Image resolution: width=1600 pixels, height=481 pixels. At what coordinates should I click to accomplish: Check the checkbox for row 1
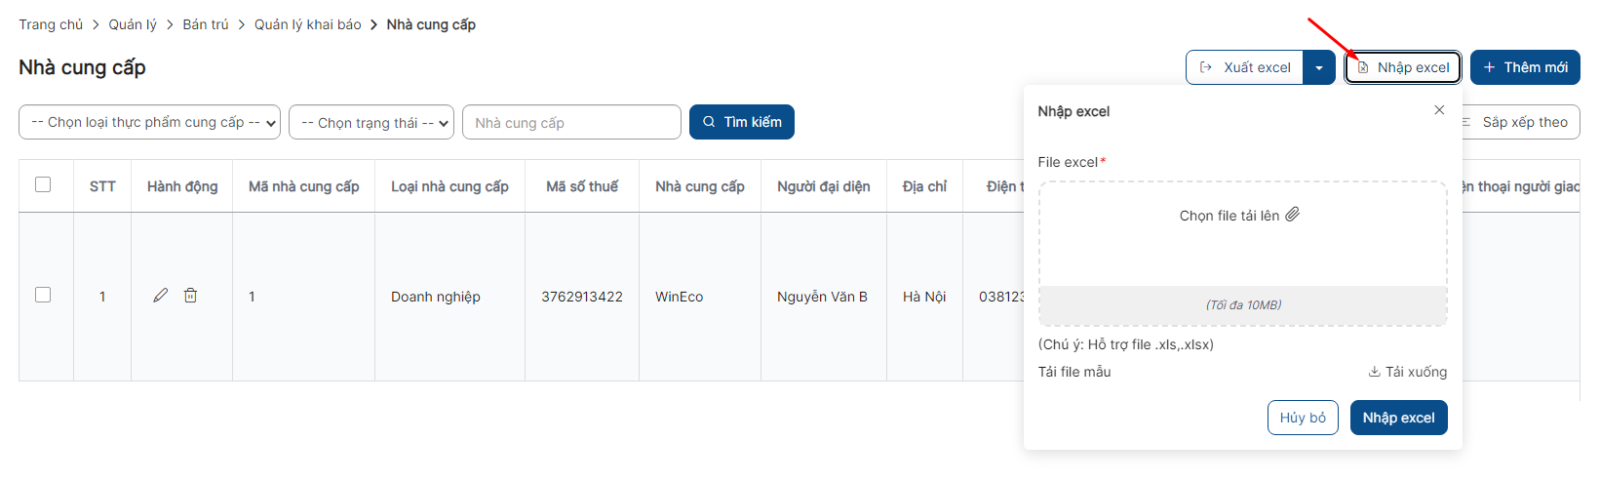pos(43,295)
